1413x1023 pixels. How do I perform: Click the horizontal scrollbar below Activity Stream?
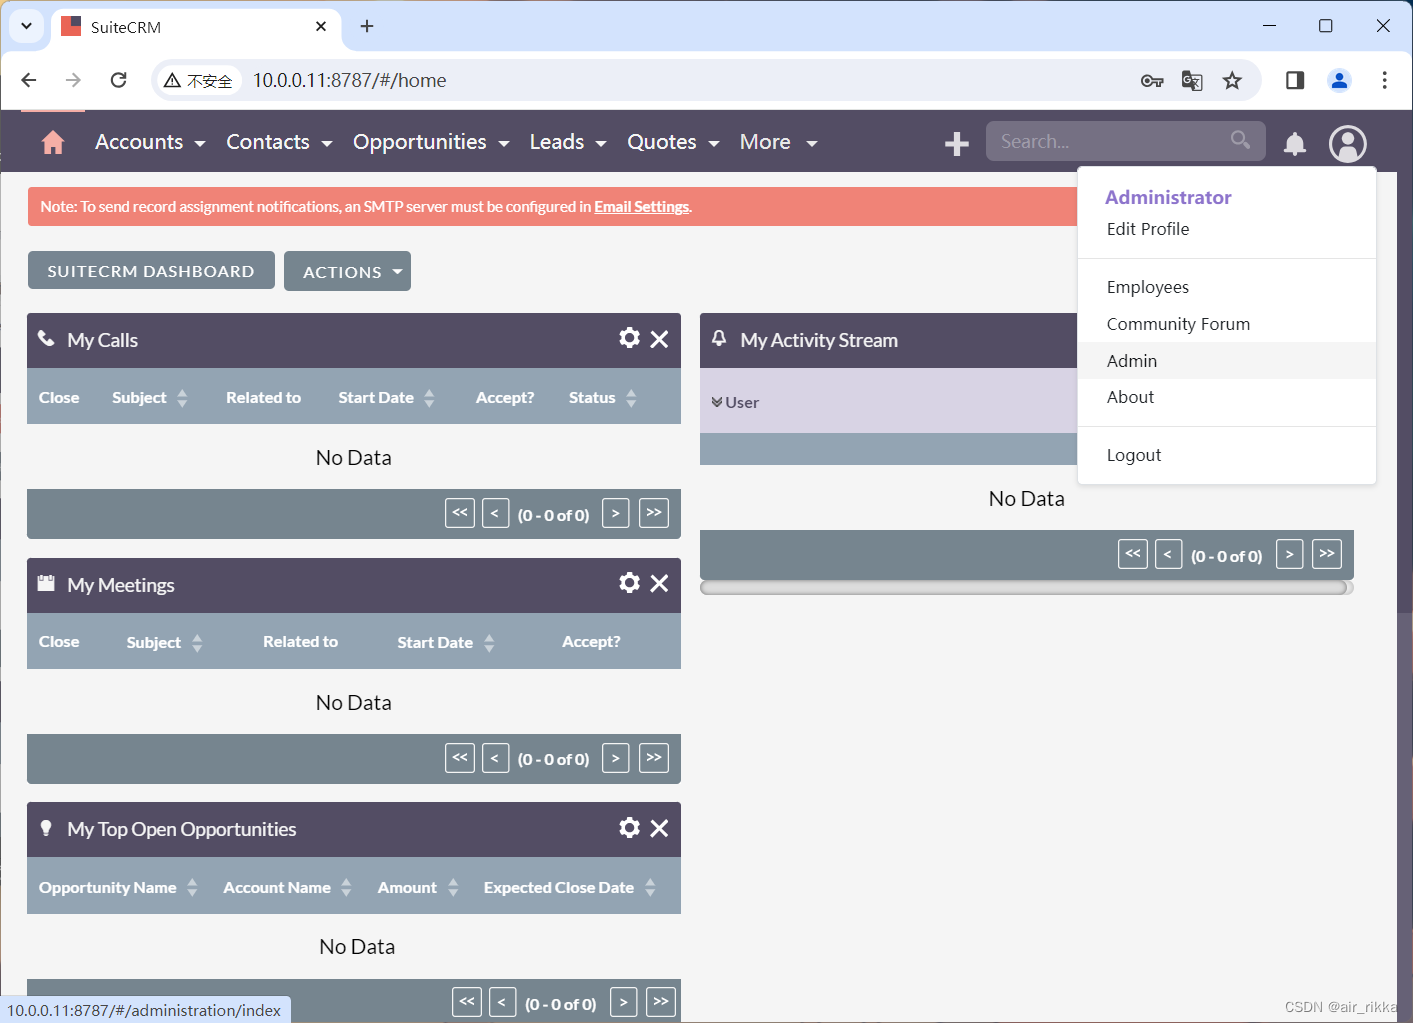point(1026,587)
